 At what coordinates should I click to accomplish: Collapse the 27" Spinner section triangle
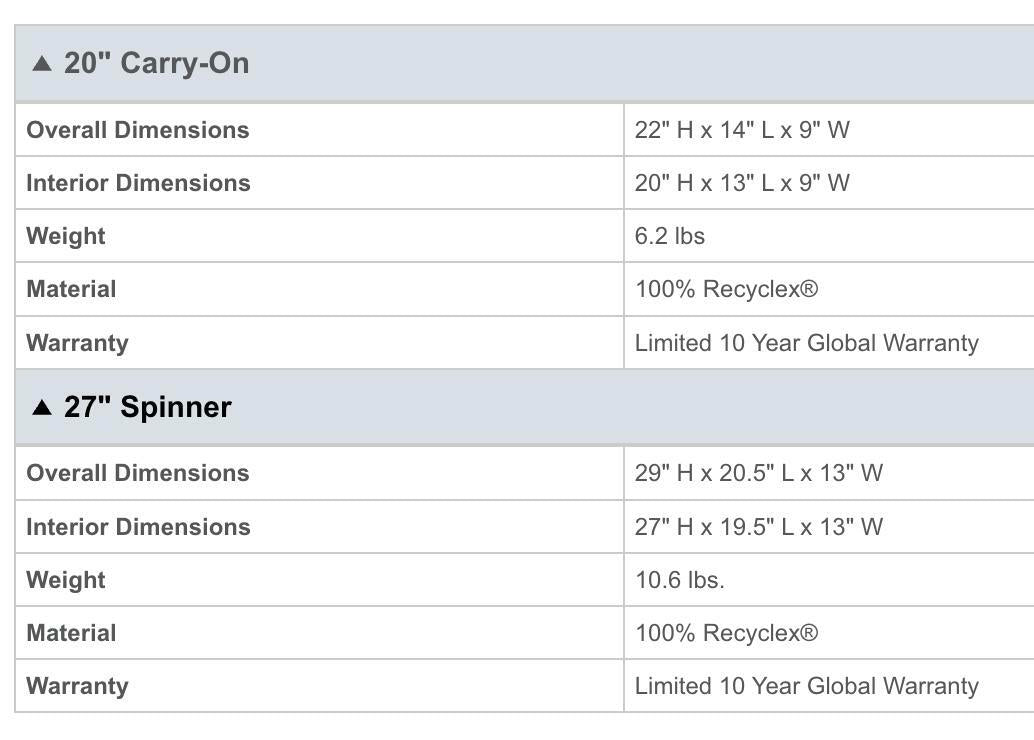[42, 408]
